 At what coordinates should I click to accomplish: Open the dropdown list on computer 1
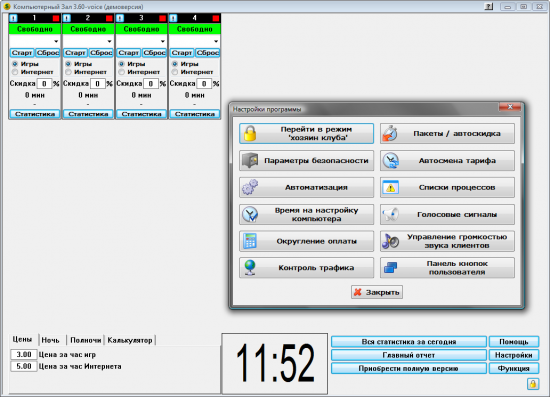point(56,41)
